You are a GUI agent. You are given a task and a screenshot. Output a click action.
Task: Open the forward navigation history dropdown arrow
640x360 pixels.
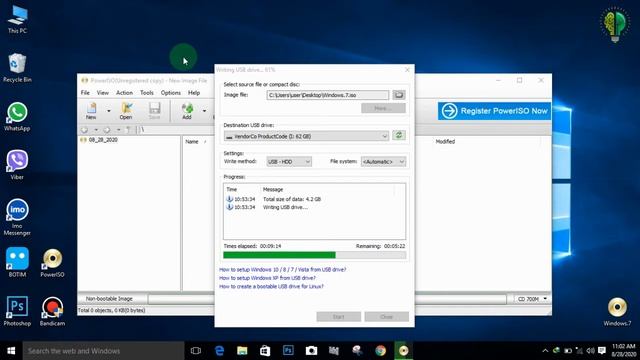pos(118,130)
